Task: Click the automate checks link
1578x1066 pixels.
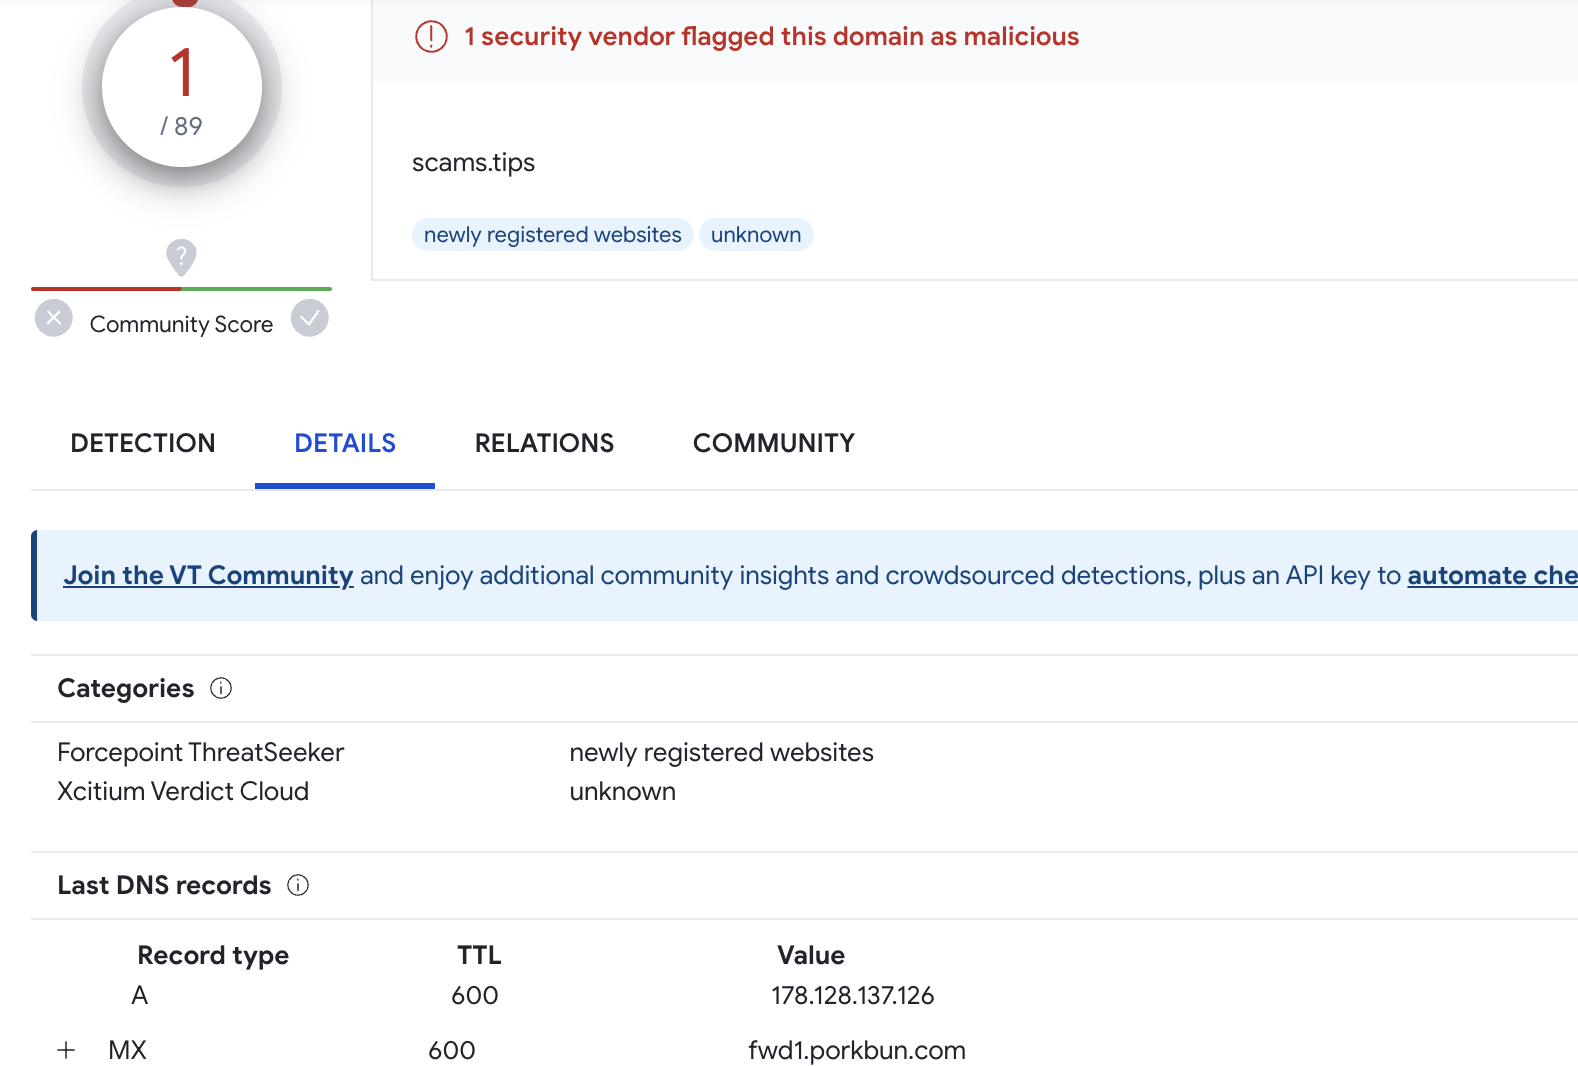Action: click(x=1492, y=576)
